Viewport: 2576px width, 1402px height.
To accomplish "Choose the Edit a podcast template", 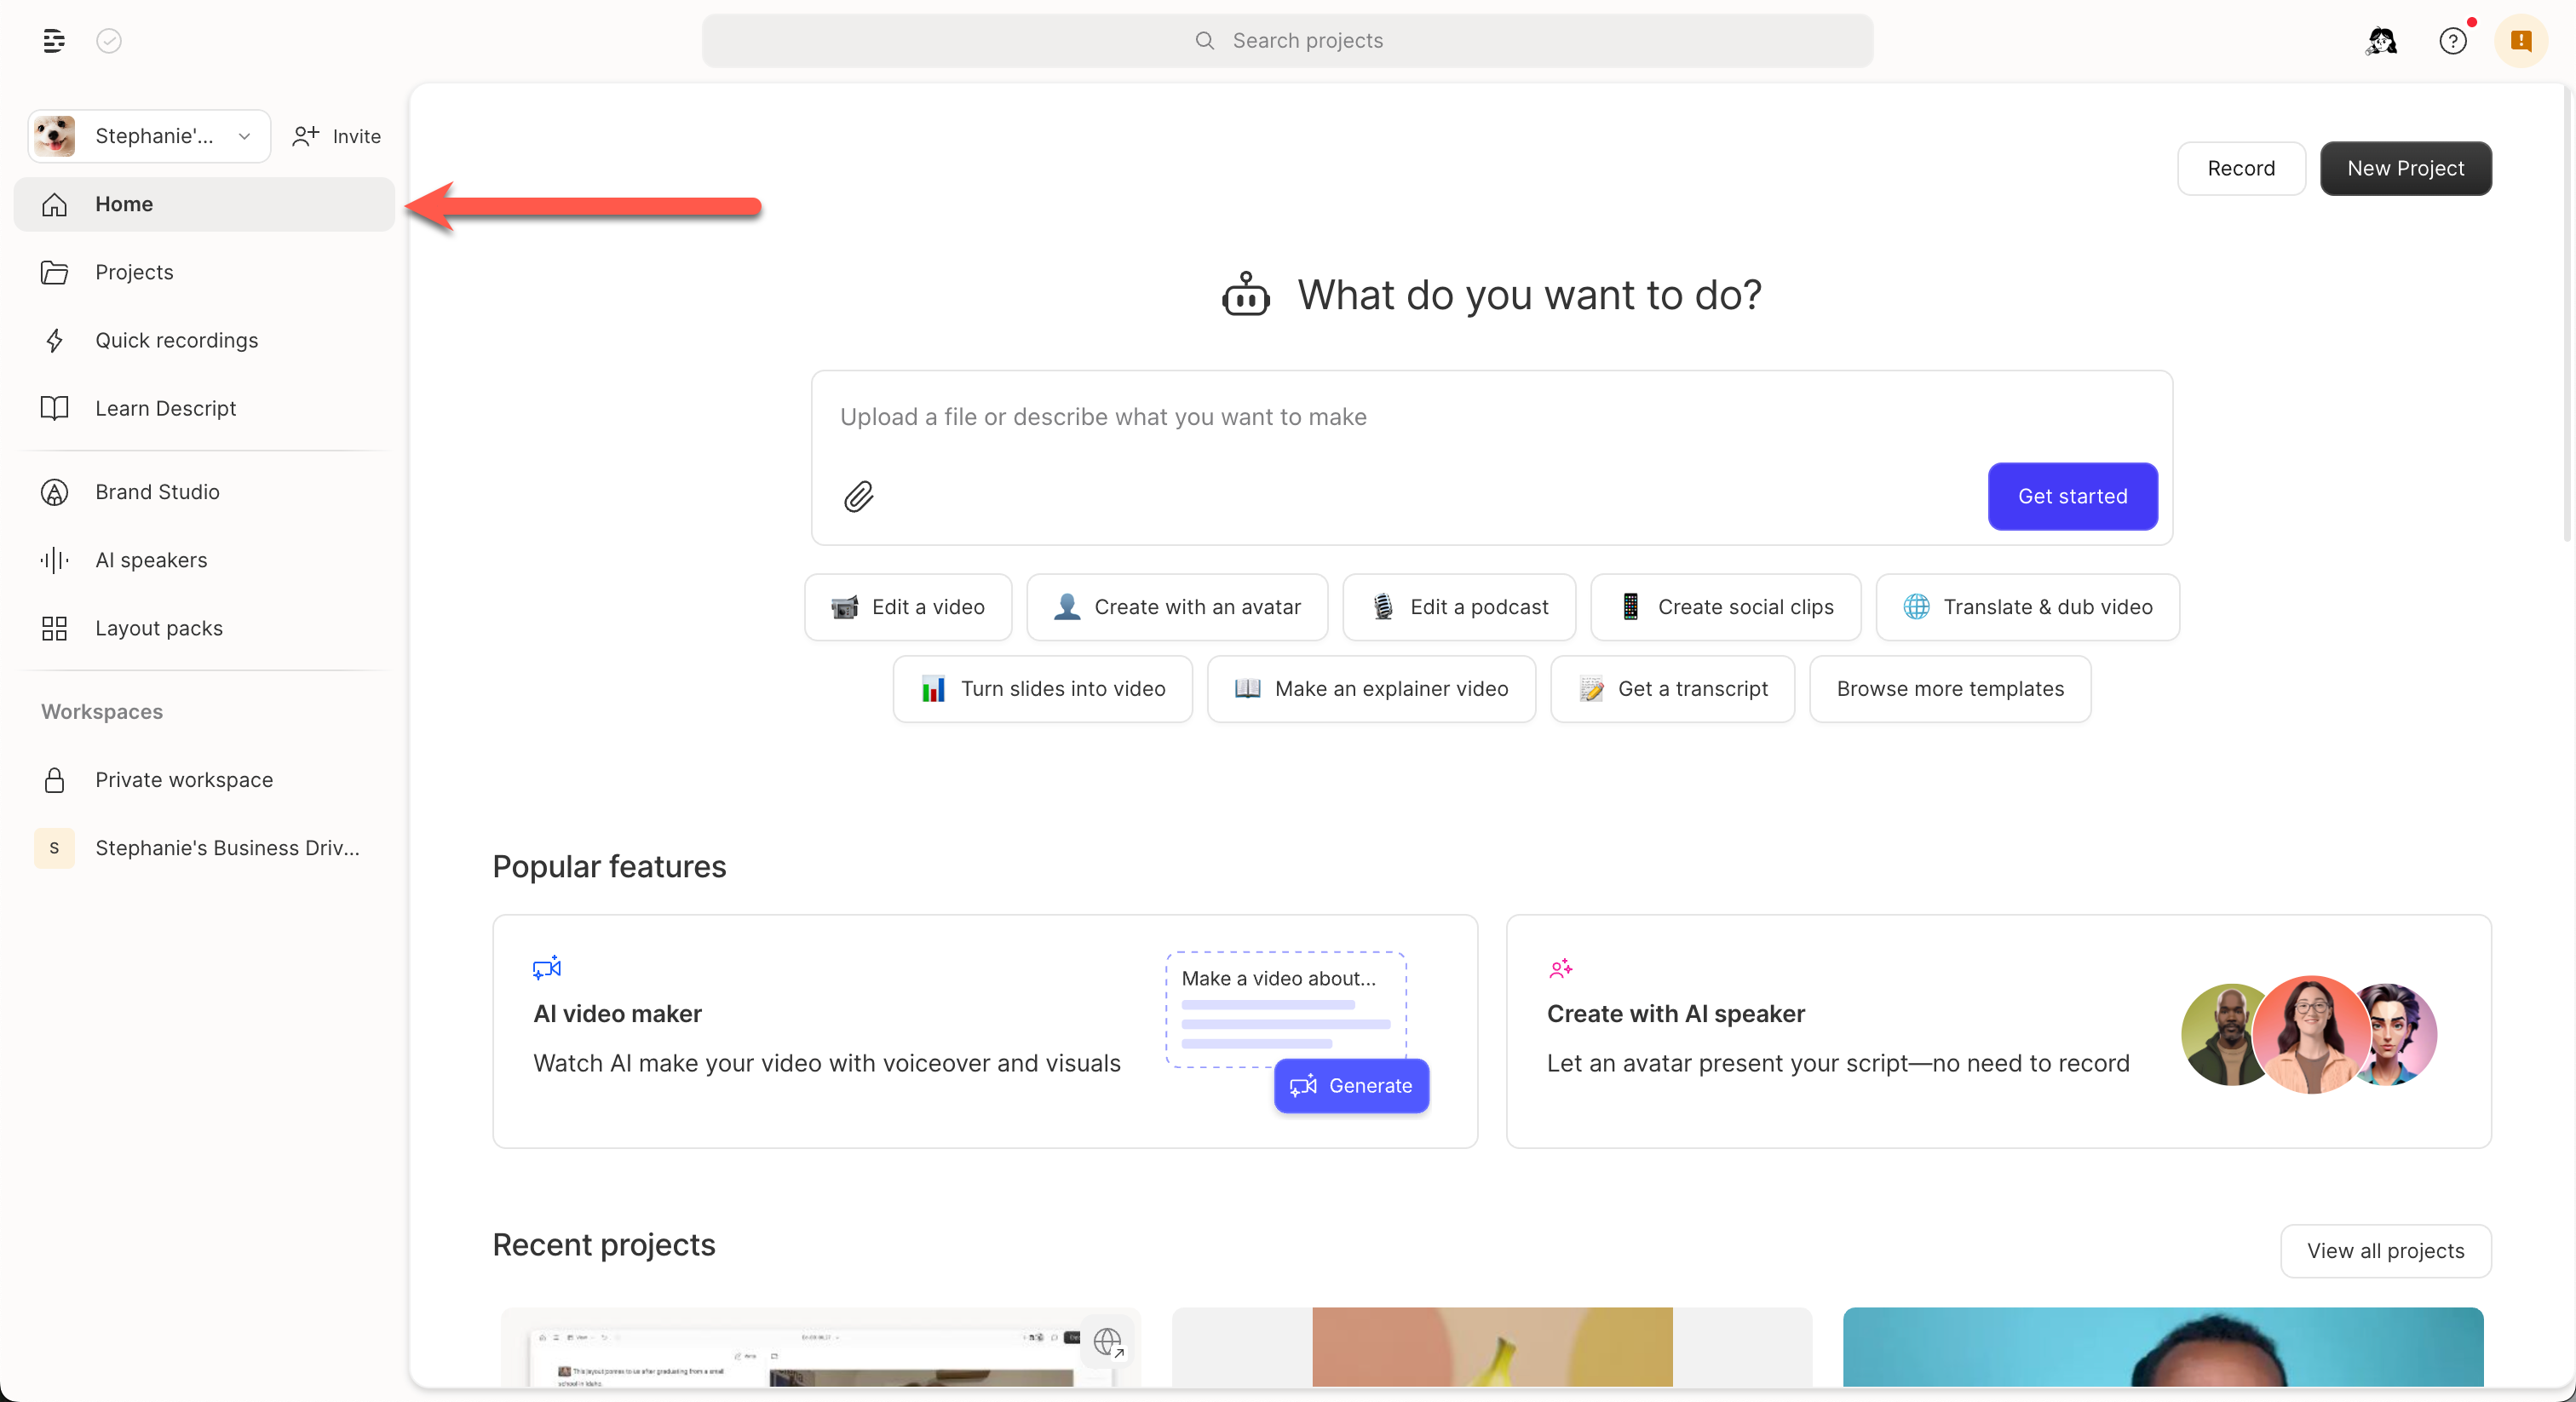I will click(x=1458, y=607).
